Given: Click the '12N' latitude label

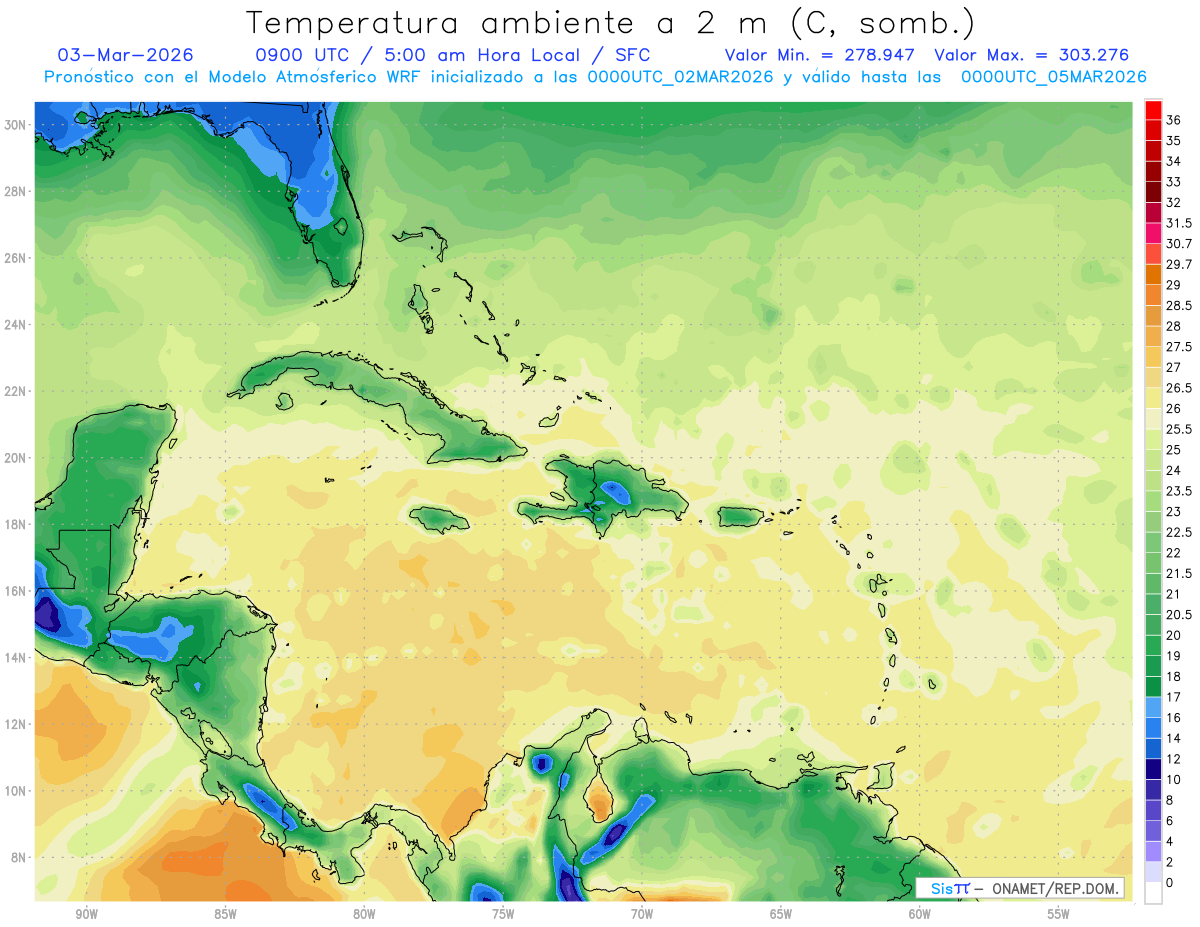Looking at the screenshot, I should [x=17, y=724].
